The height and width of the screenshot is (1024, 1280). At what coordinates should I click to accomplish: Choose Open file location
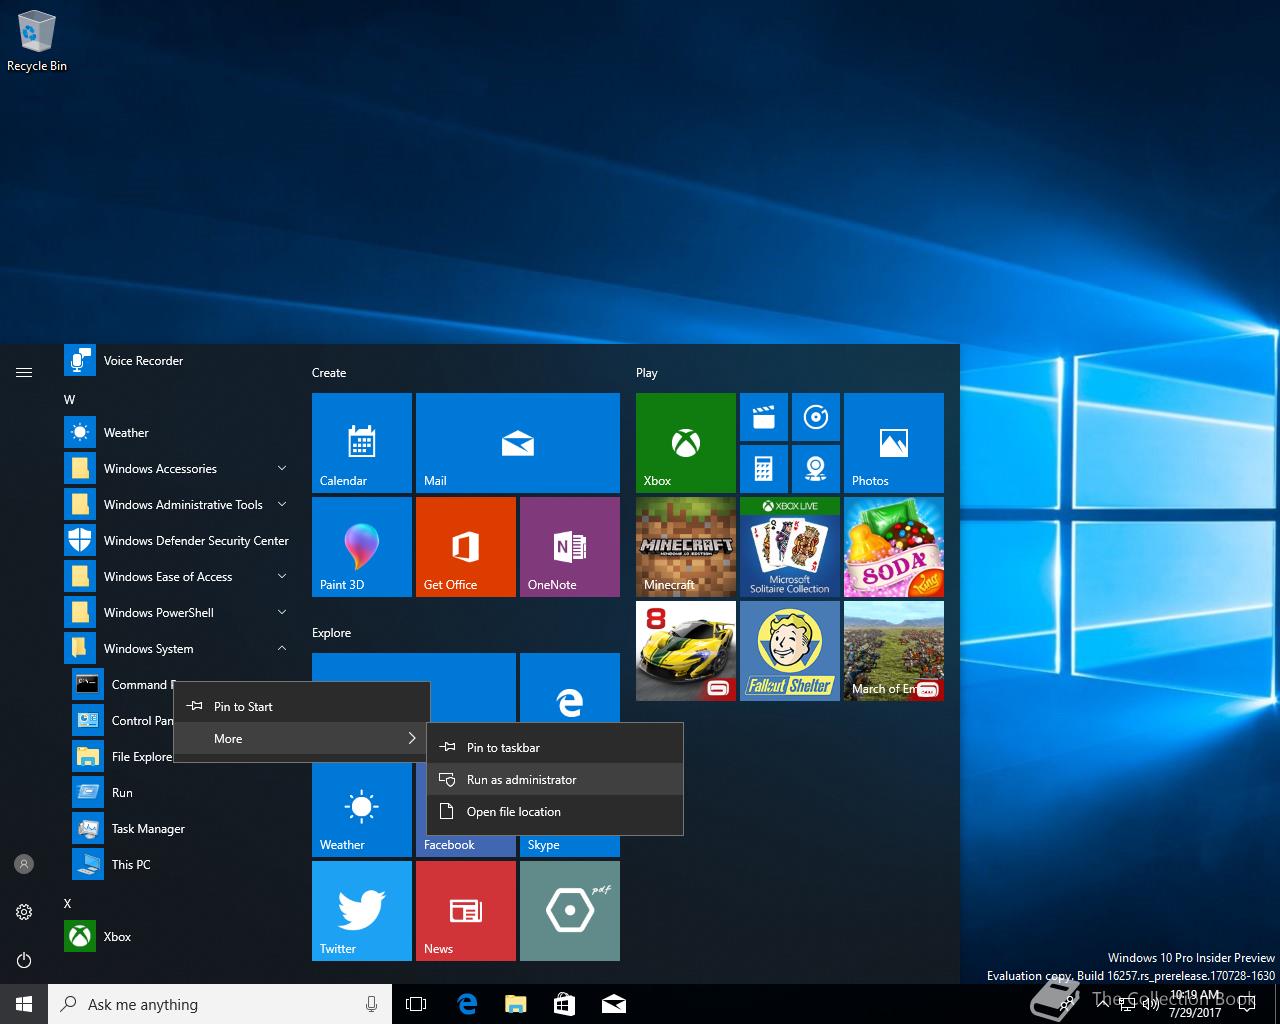pos(555,811)
